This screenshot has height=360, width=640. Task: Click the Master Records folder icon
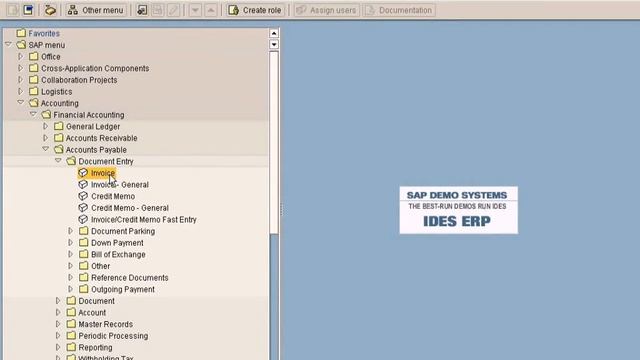tap(71, 324)
